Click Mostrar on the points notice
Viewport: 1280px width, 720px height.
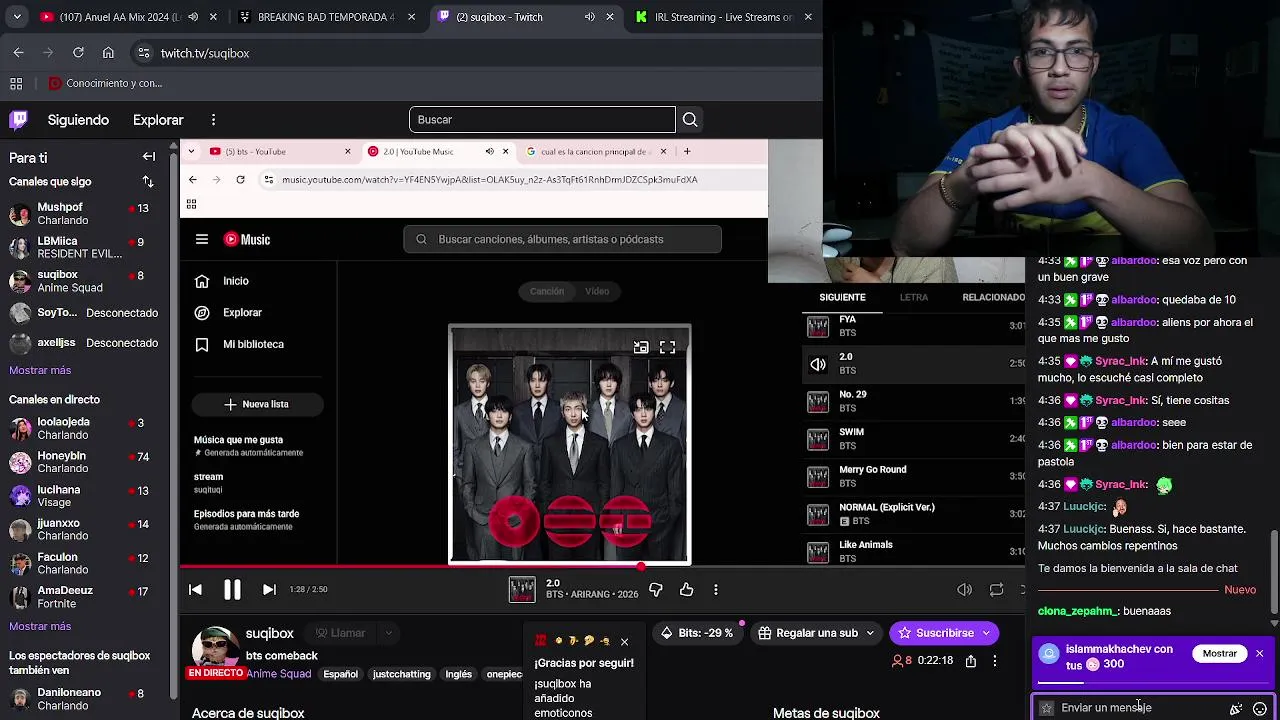tap(1219, 654)
